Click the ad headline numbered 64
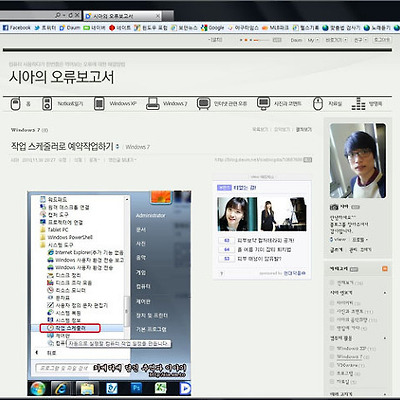The width and height of the screenshot is (400, 400). pyautogui.click(x=264, y=249)
